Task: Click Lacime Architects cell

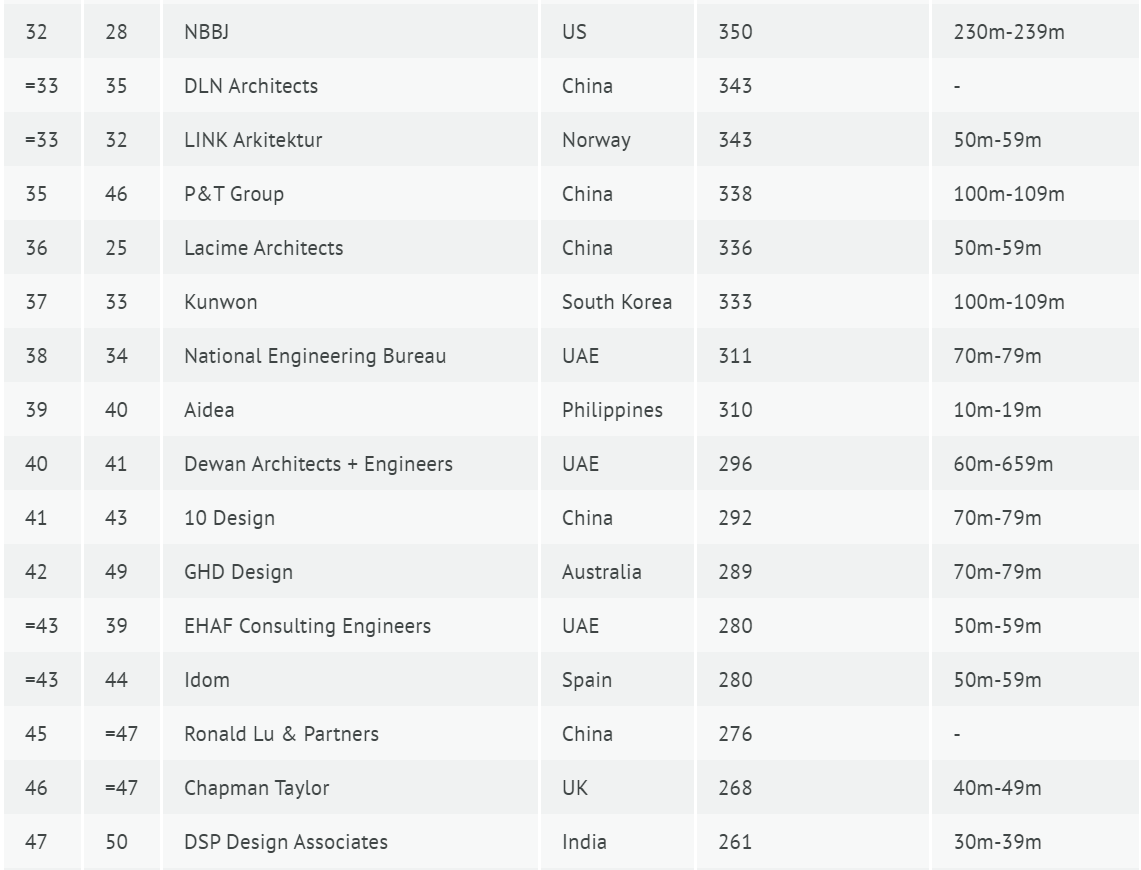Action: coord(263,248)
